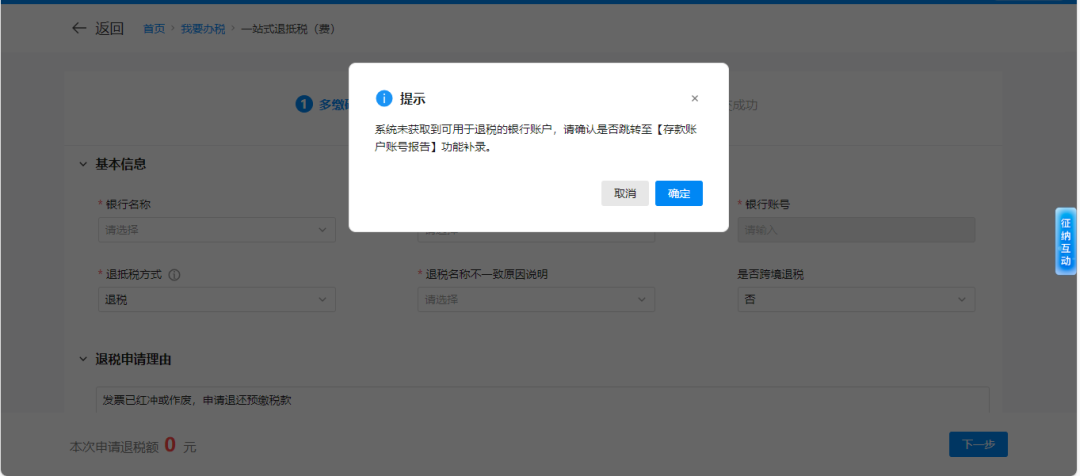
Task: Close the 提示 dialog with the X
Action: [x=694, y=99]
